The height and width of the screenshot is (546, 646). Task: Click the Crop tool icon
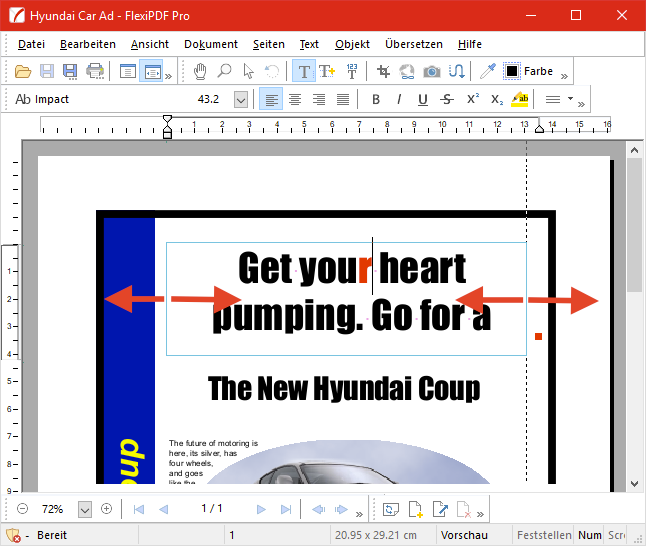383,71
